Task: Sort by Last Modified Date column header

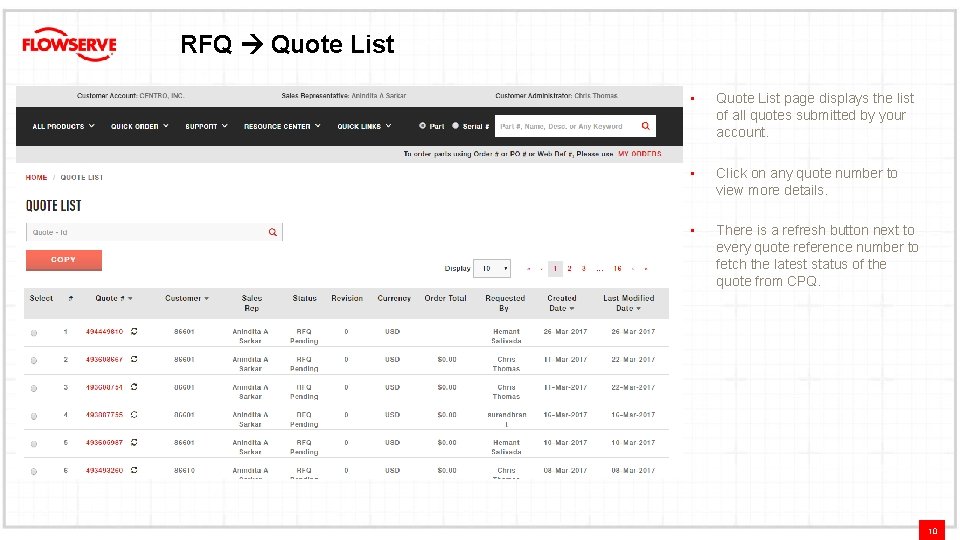Action: click(x=629, y=303)
